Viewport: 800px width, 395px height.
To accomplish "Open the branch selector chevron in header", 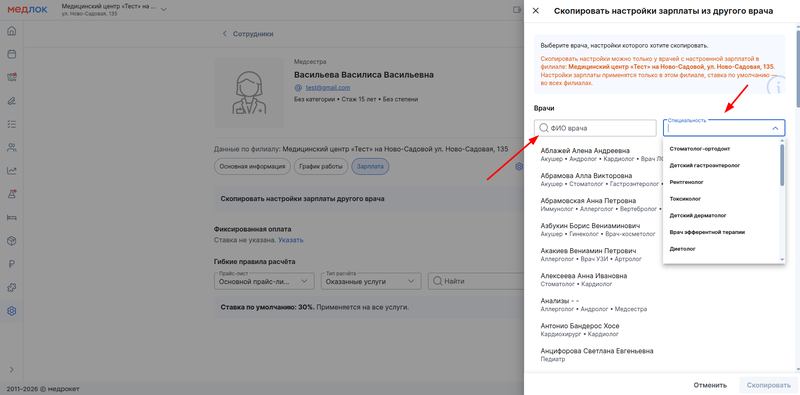I will (163, 10).
